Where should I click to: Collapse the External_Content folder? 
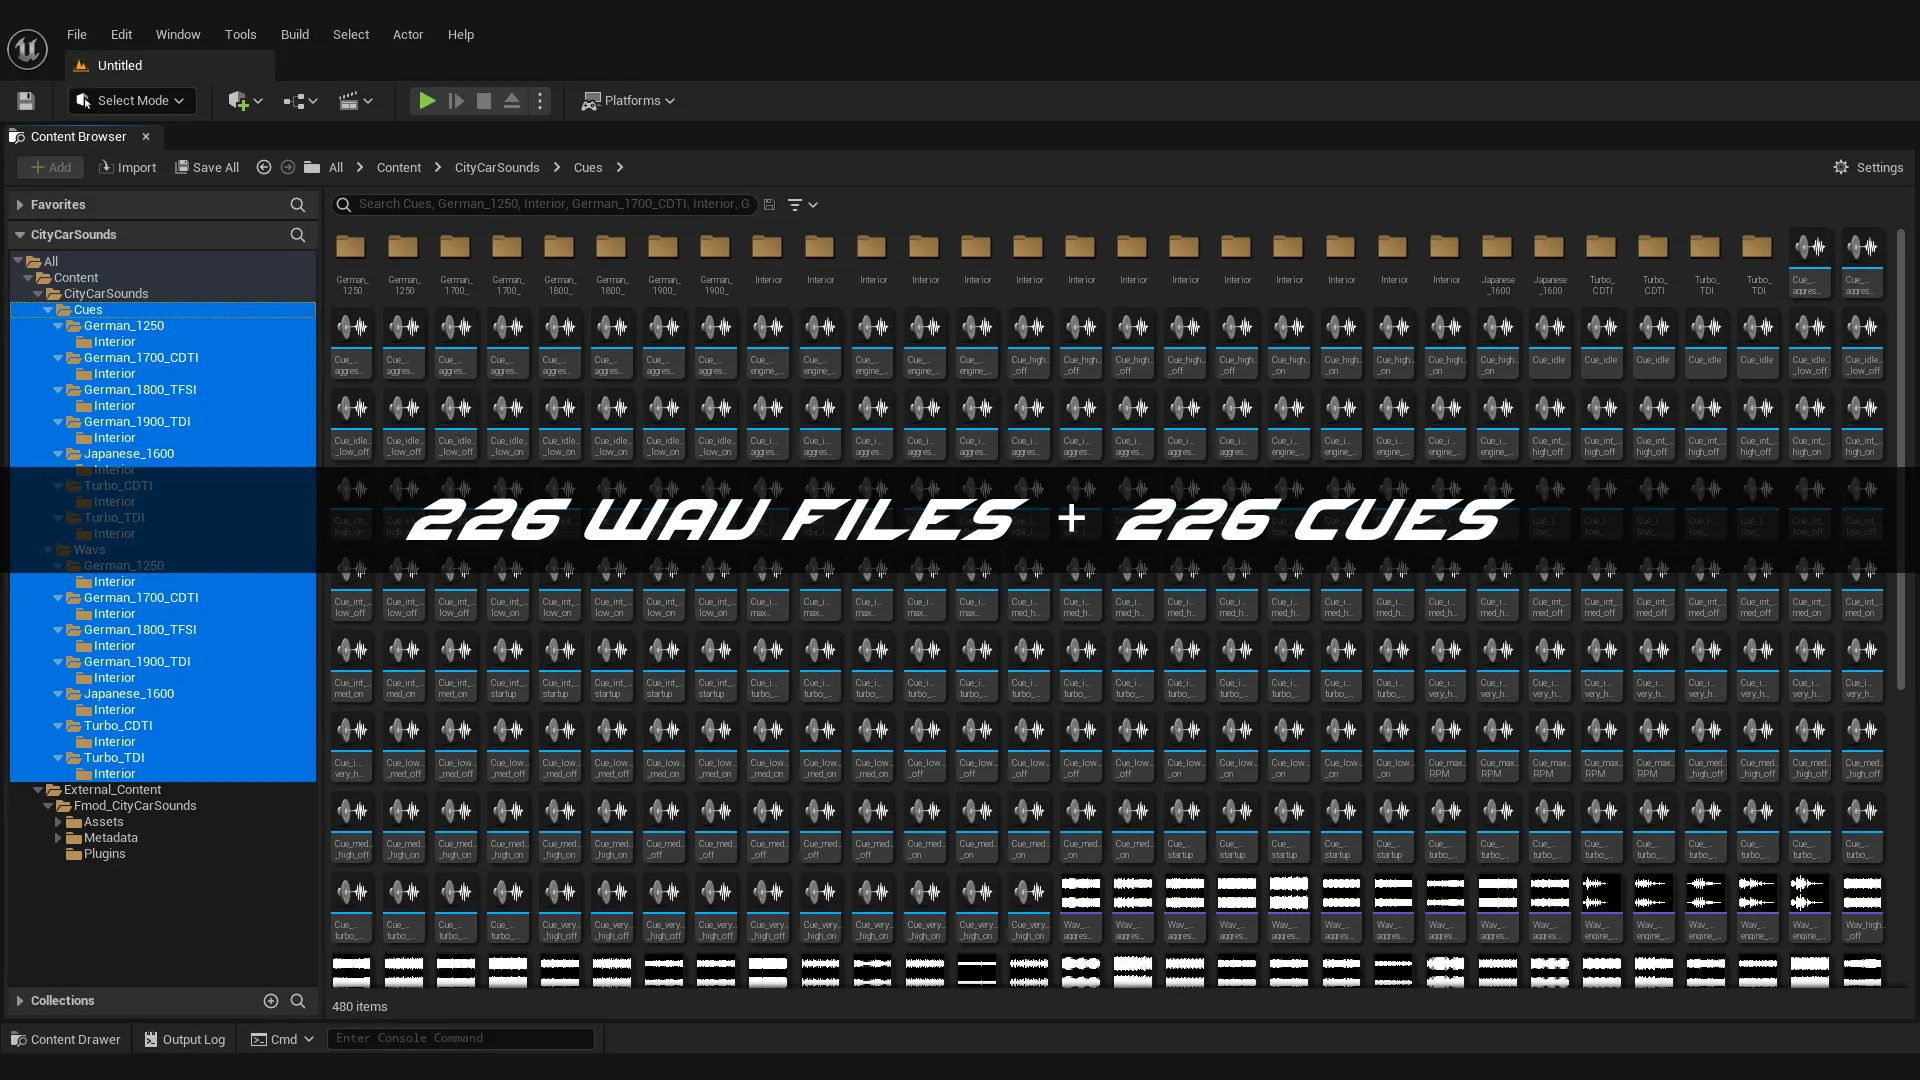38,790
